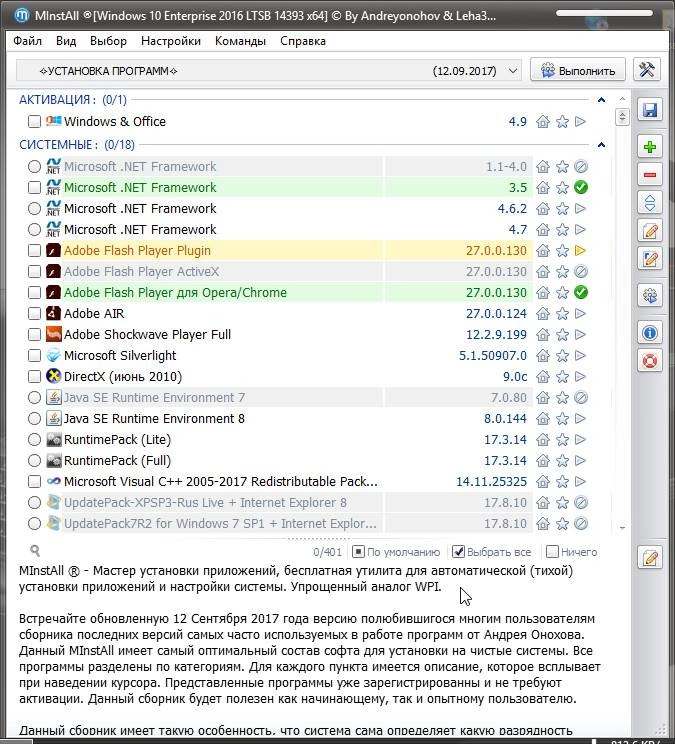The height and width of the screenshot is (744, 675).
Task: Collapse the СИСТЕМНЫЕ section arrow
Action: 601,144
